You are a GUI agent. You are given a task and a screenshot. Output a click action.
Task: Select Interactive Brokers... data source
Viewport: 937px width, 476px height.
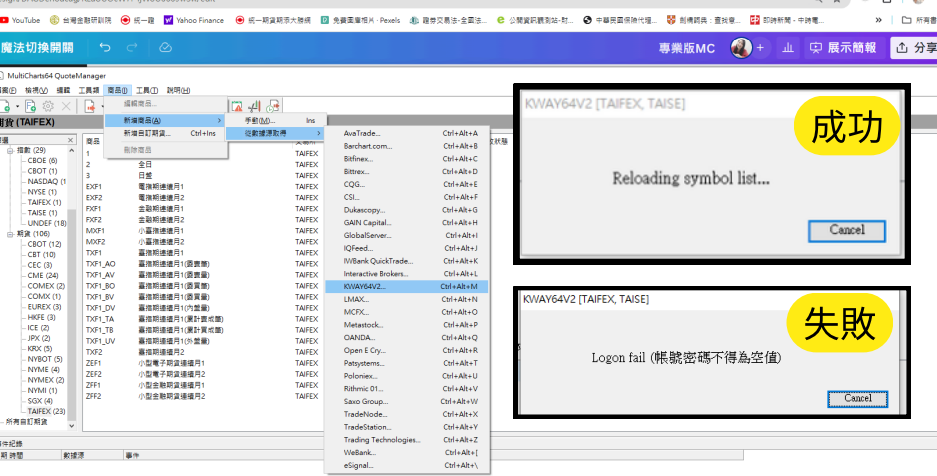406,274
